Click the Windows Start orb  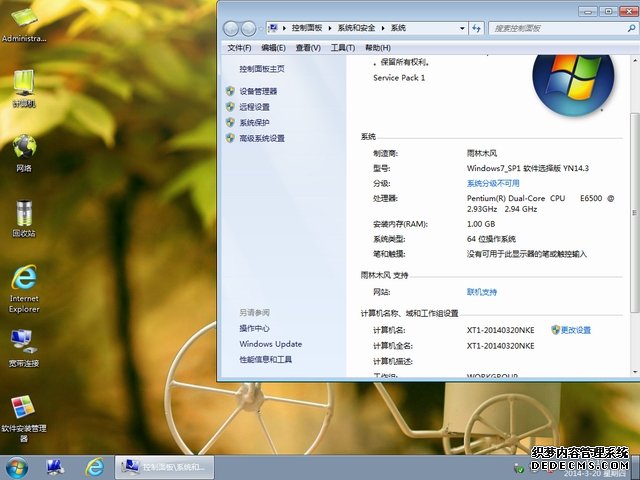pos(17,468)
